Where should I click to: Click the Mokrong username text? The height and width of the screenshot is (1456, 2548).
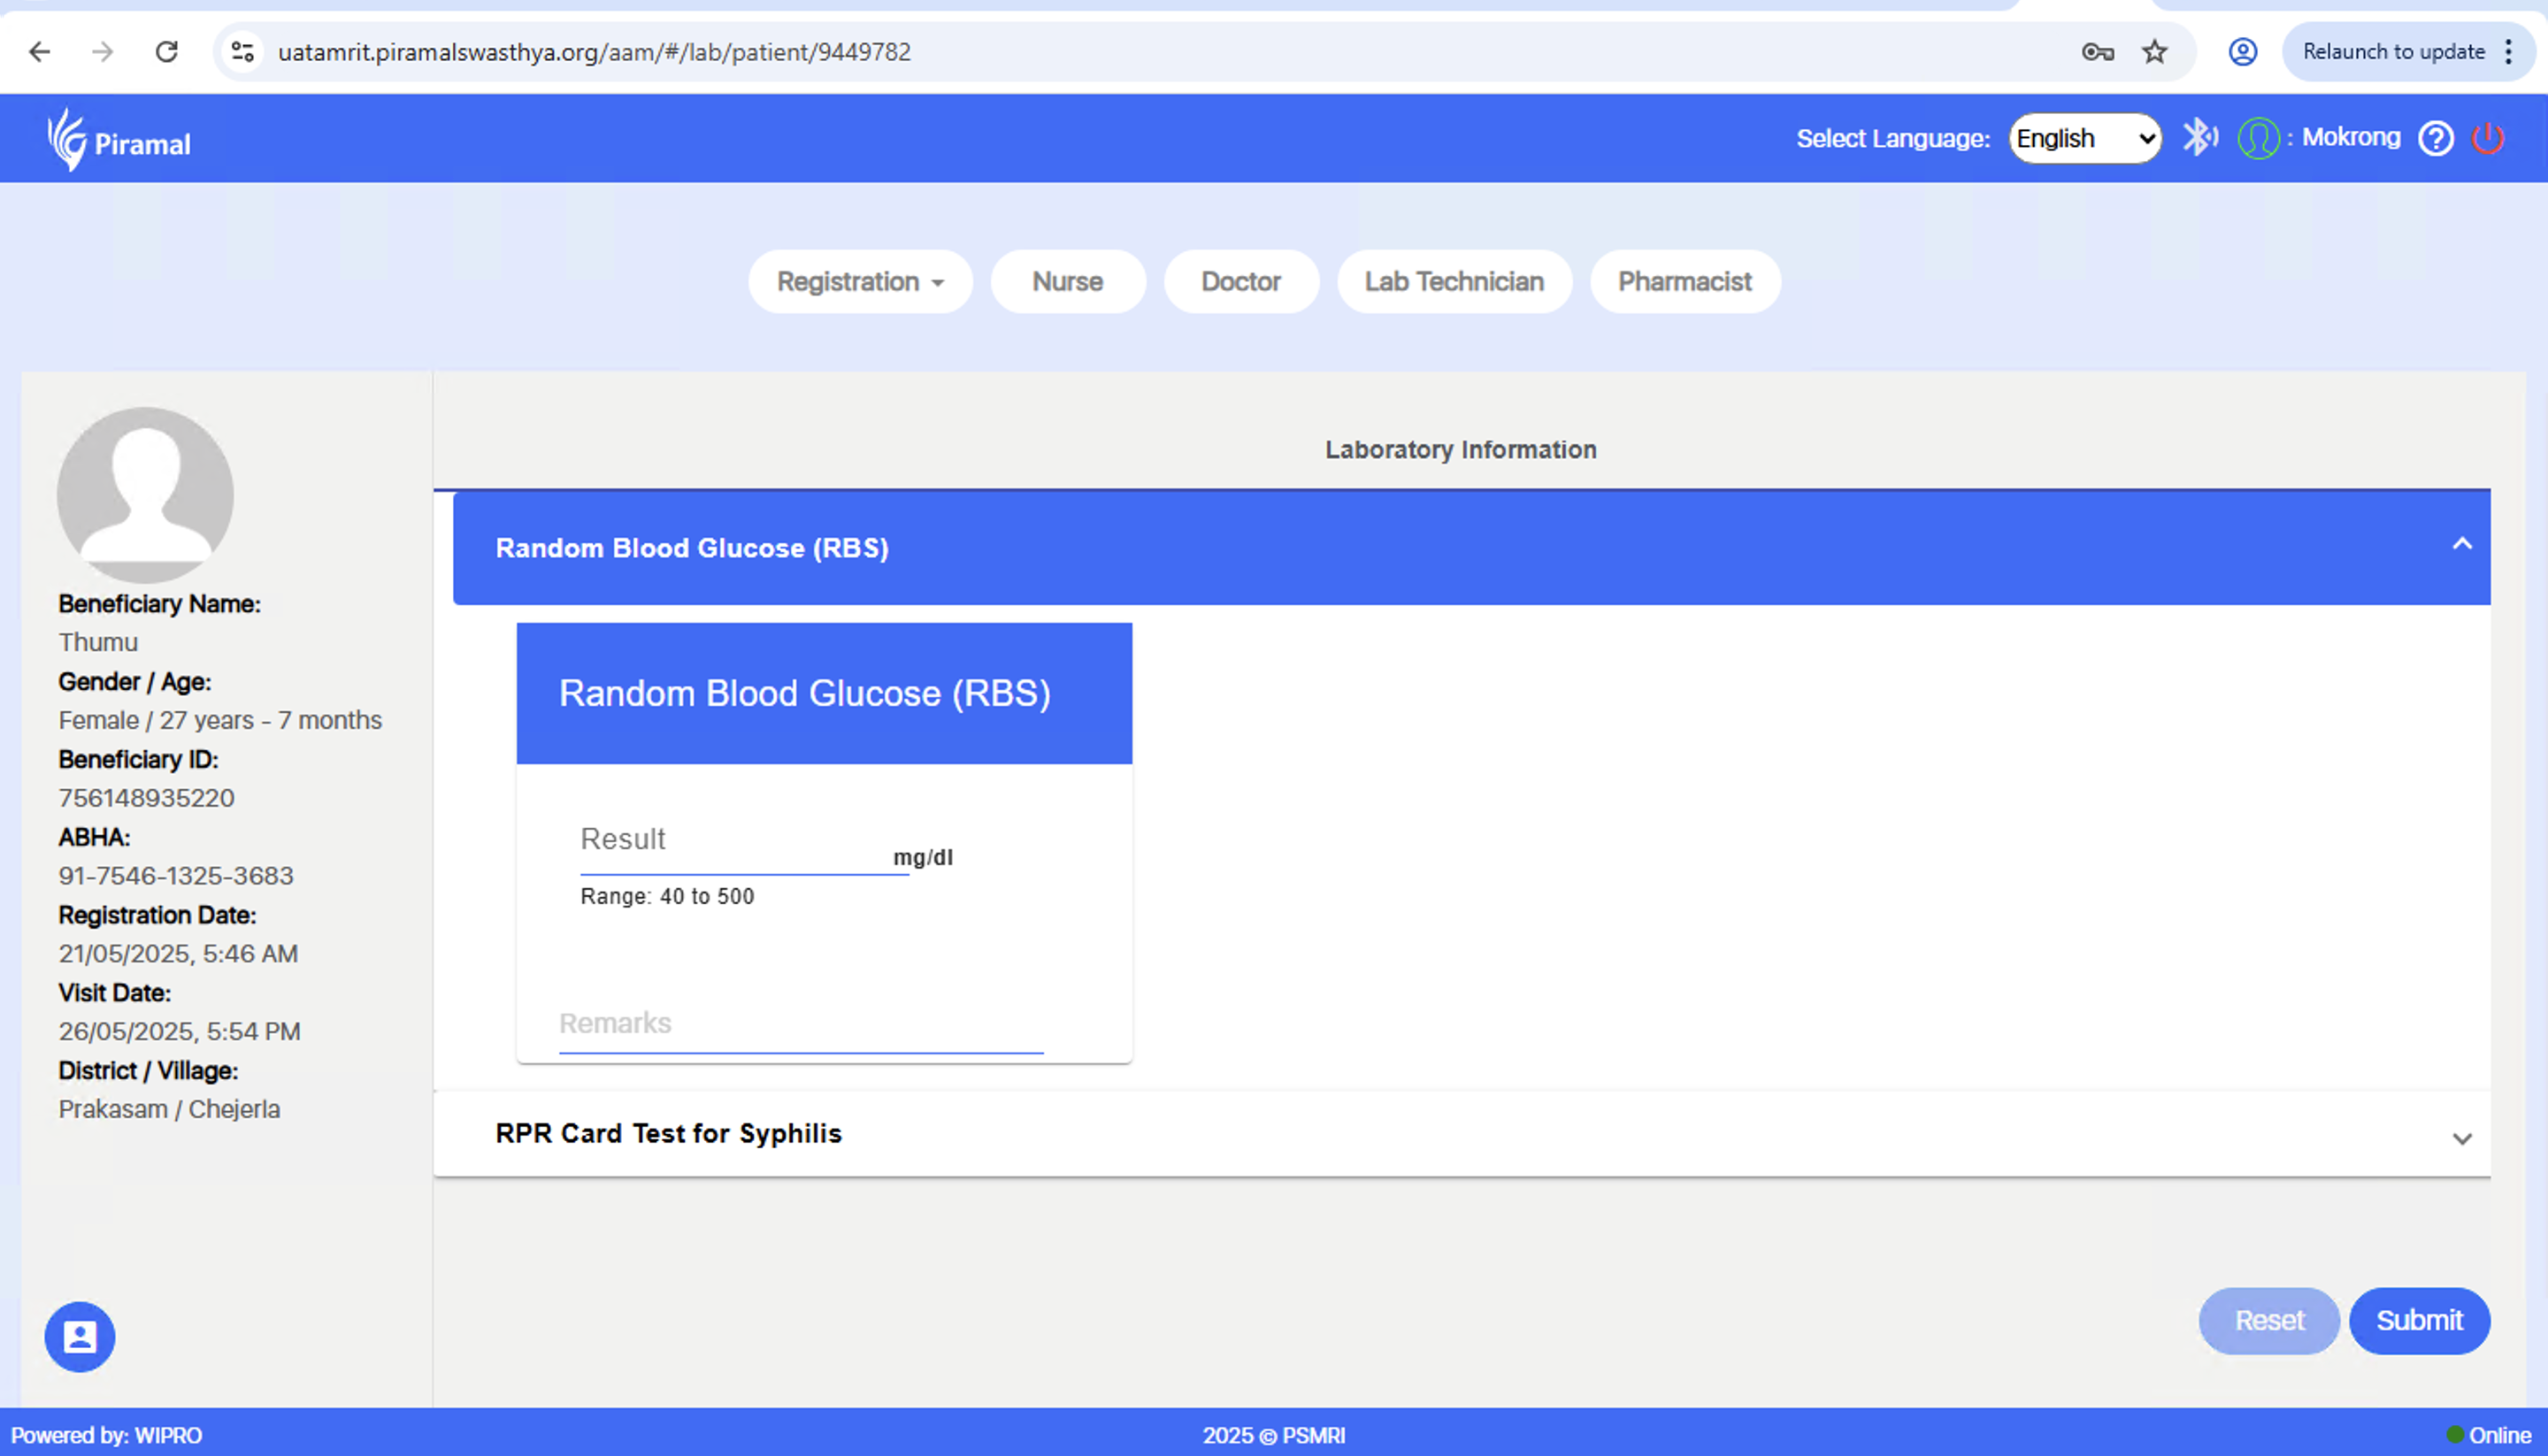pos(2350,137)
